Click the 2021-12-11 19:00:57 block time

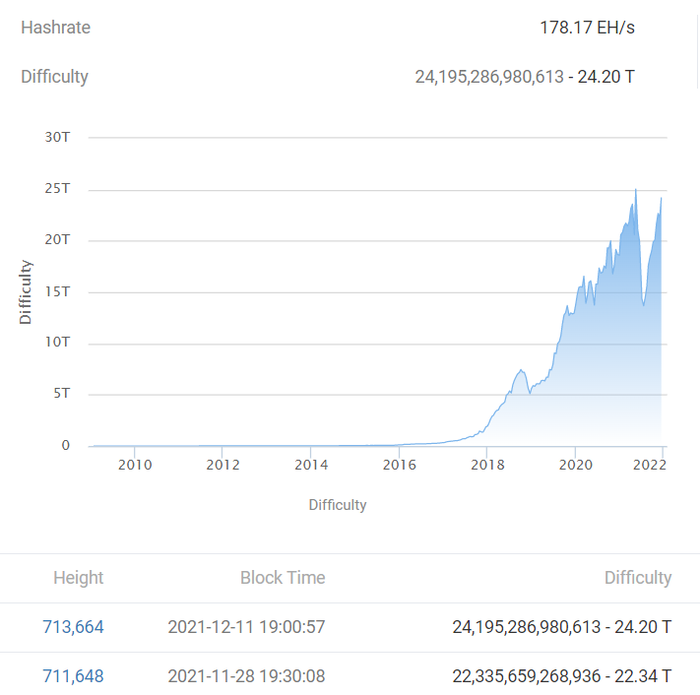[246, 627]
